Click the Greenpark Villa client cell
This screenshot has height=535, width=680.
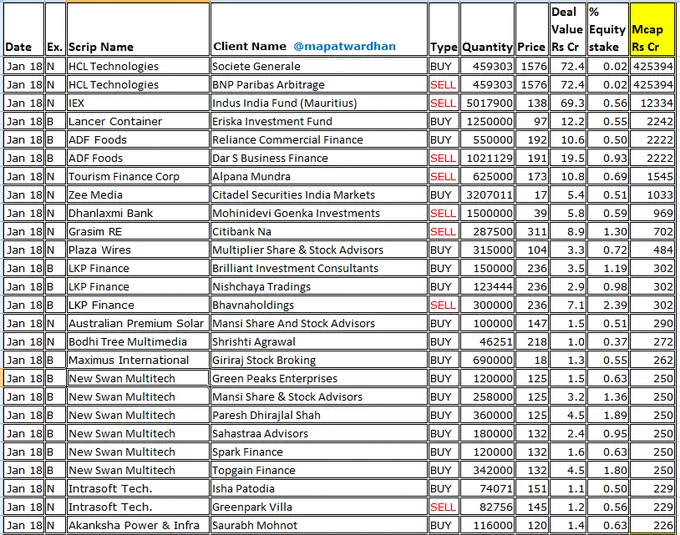pos(319,507)
